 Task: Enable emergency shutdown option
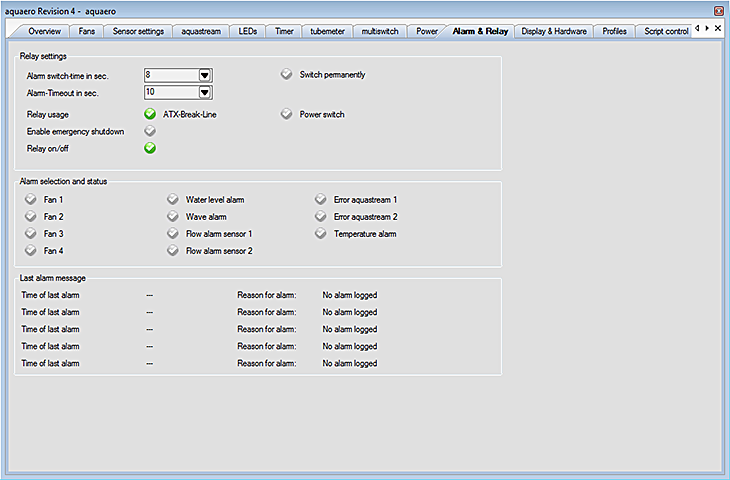[150, 131]
